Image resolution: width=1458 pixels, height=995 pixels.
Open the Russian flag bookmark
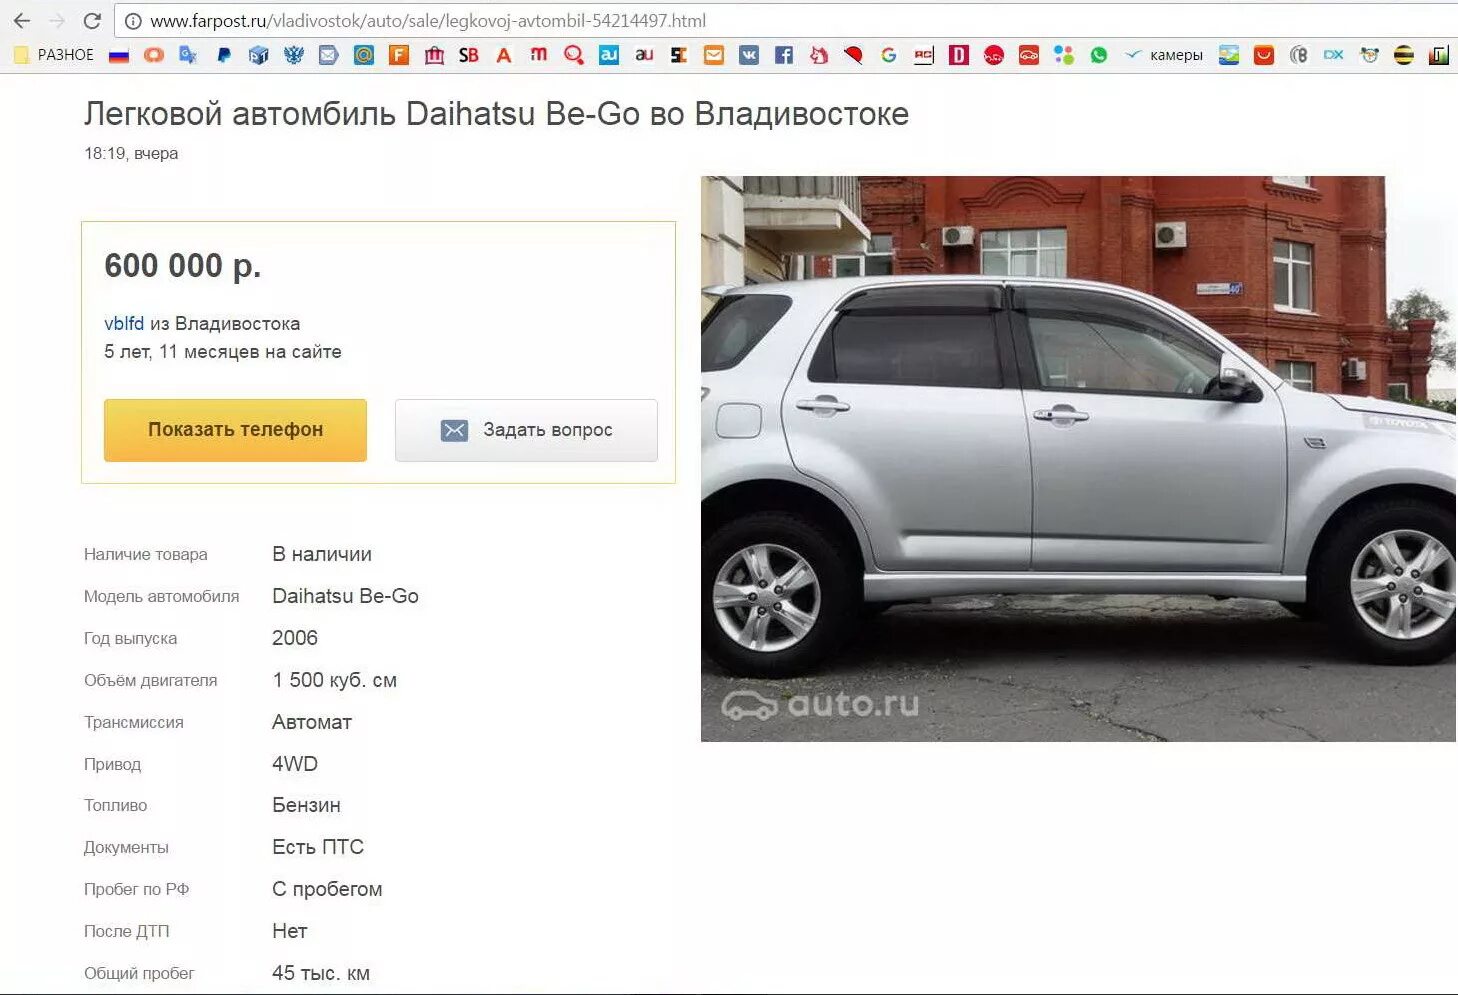click(x=119, y=56)
